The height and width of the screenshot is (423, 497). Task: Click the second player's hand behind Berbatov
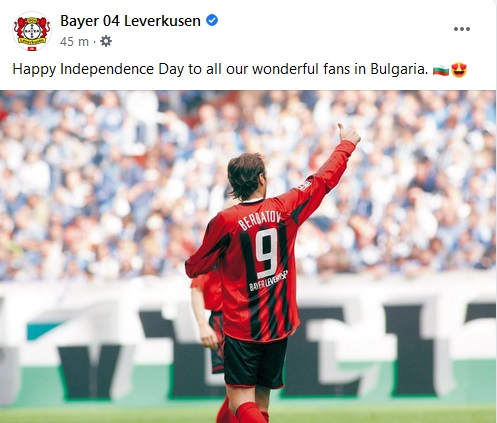pyautogui.click(x=209, y=337)
